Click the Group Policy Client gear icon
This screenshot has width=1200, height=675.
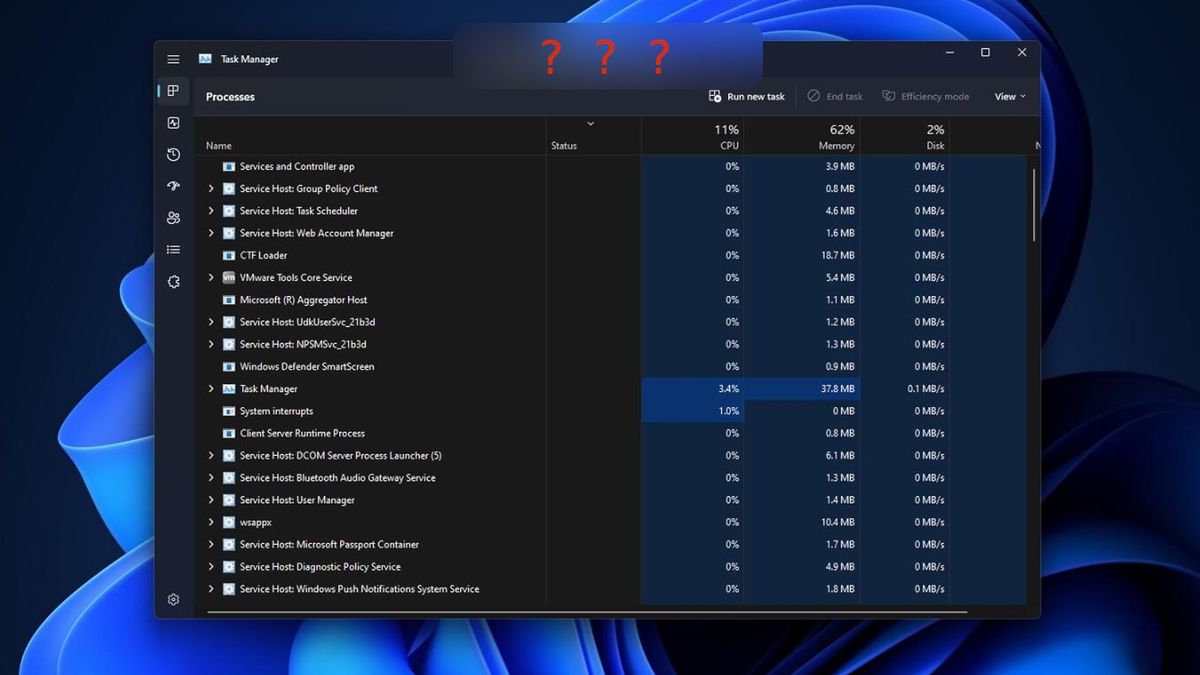[x=229, y=189]
